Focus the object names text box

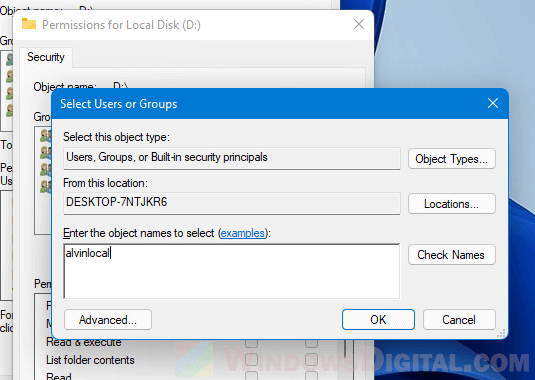pyautogui.click(x=232, y=271)
